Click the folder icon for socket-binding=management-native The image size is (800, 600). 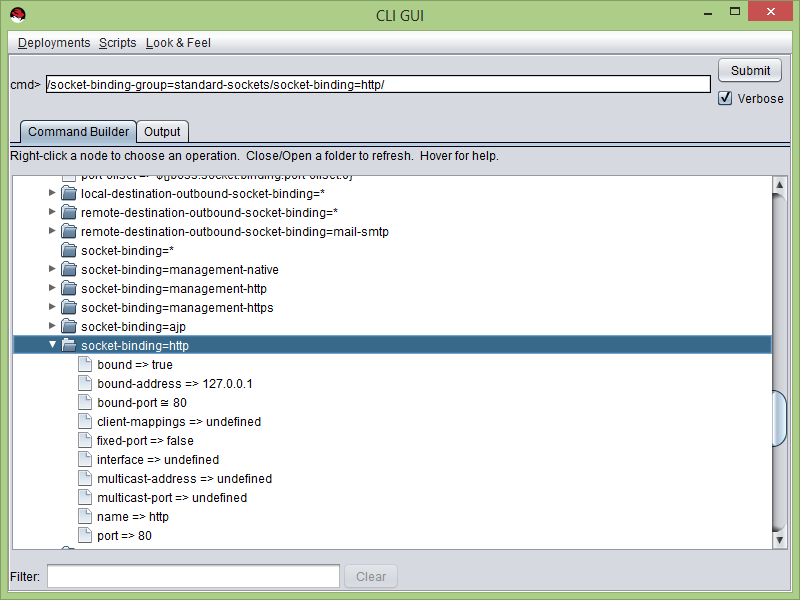[x=67, y=269]
